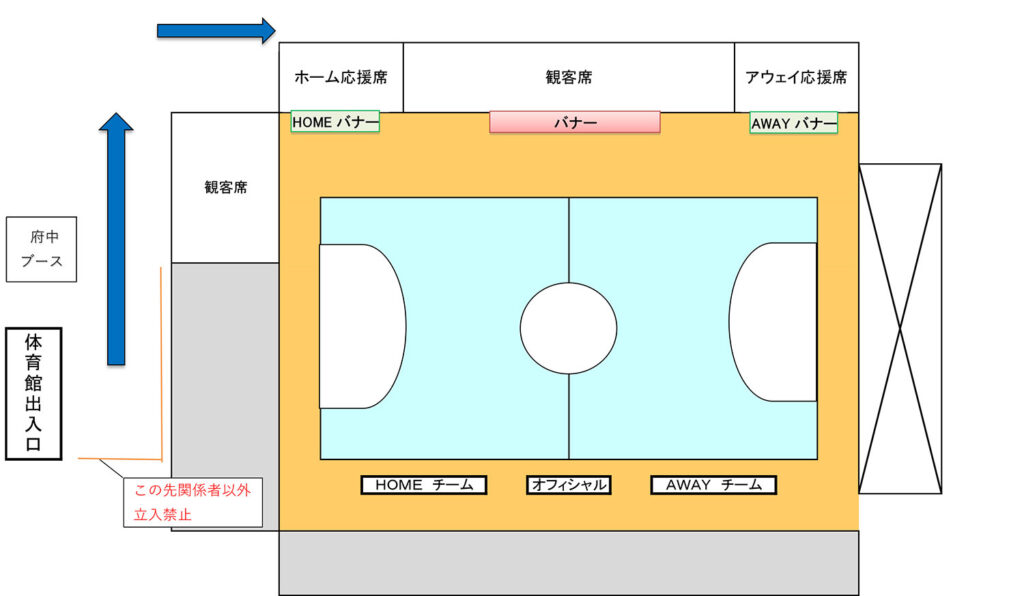Click the center circle of the court
Image resolution: width=1024 pixels, height=596 pixels.
point(568,329)
